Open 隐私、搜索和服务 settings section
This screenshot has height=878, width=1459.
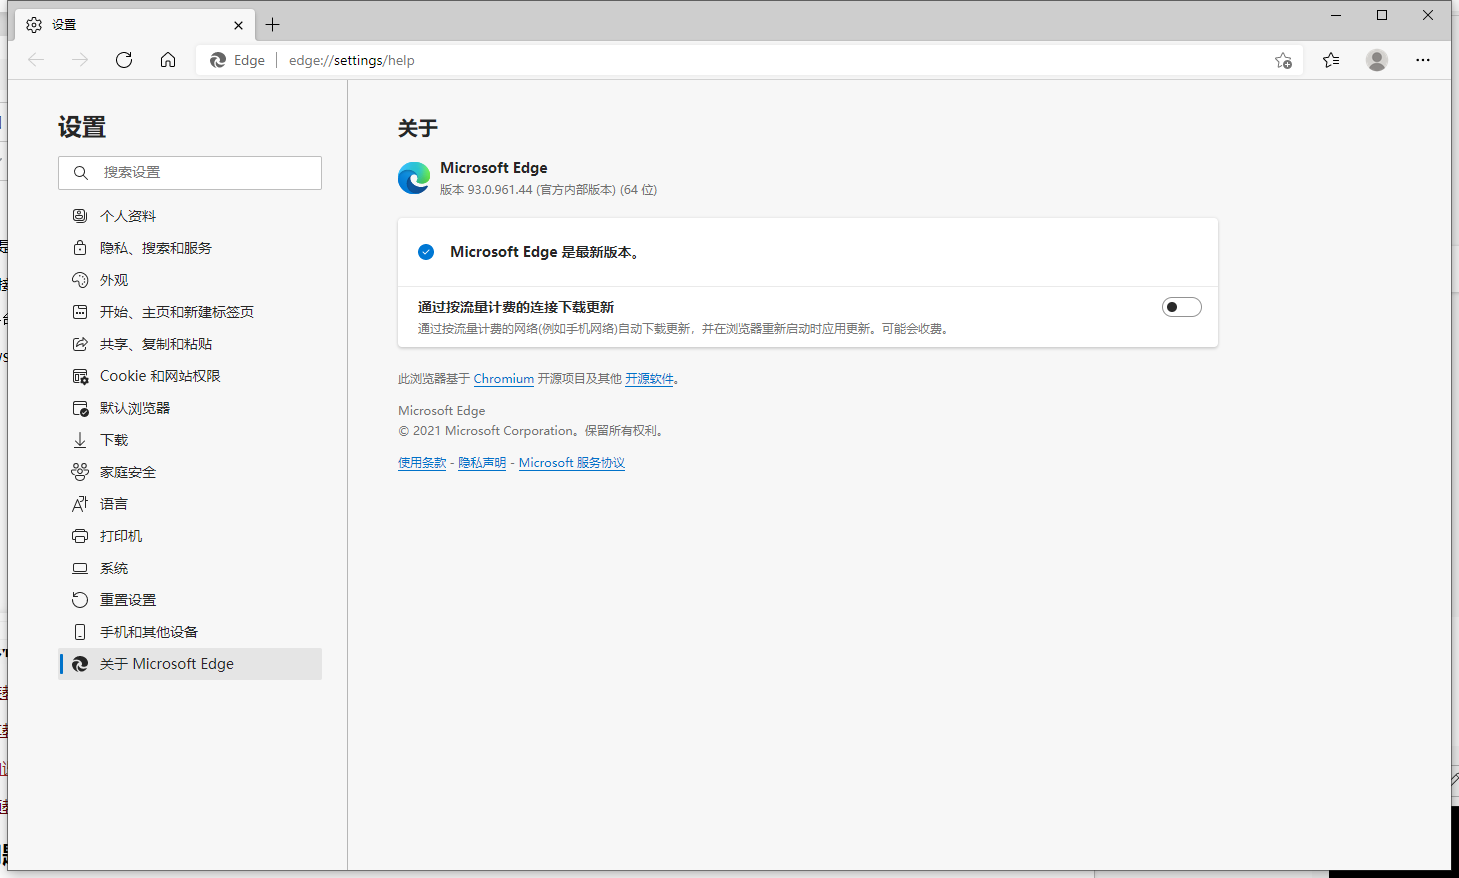tap(155, 248)
